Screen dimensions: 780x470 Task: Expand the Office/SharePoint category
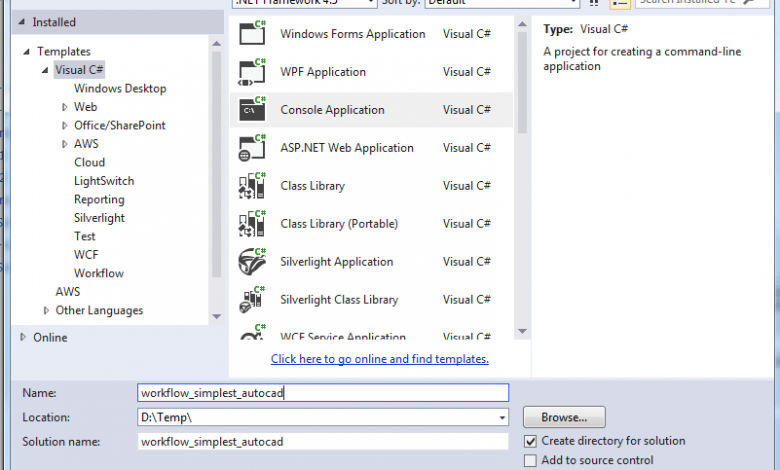click(x=64, y=125)
